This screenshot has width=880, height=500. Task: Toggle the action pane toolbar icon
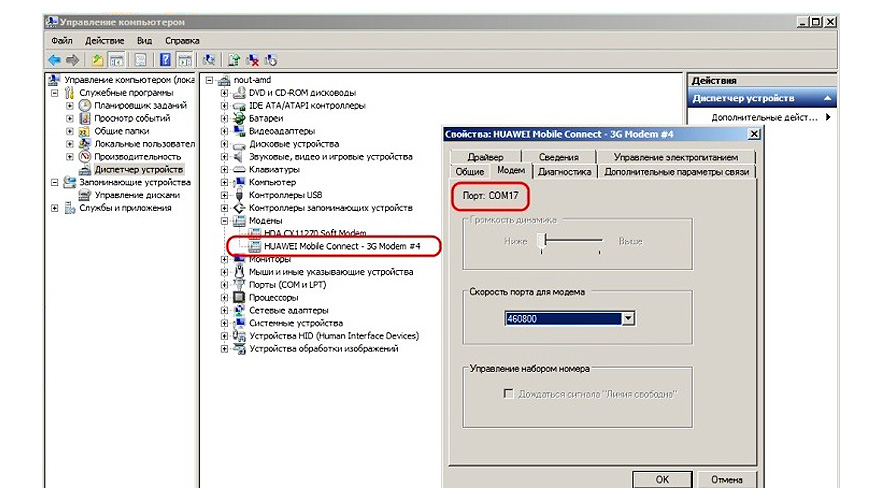(x=184, y=60)
